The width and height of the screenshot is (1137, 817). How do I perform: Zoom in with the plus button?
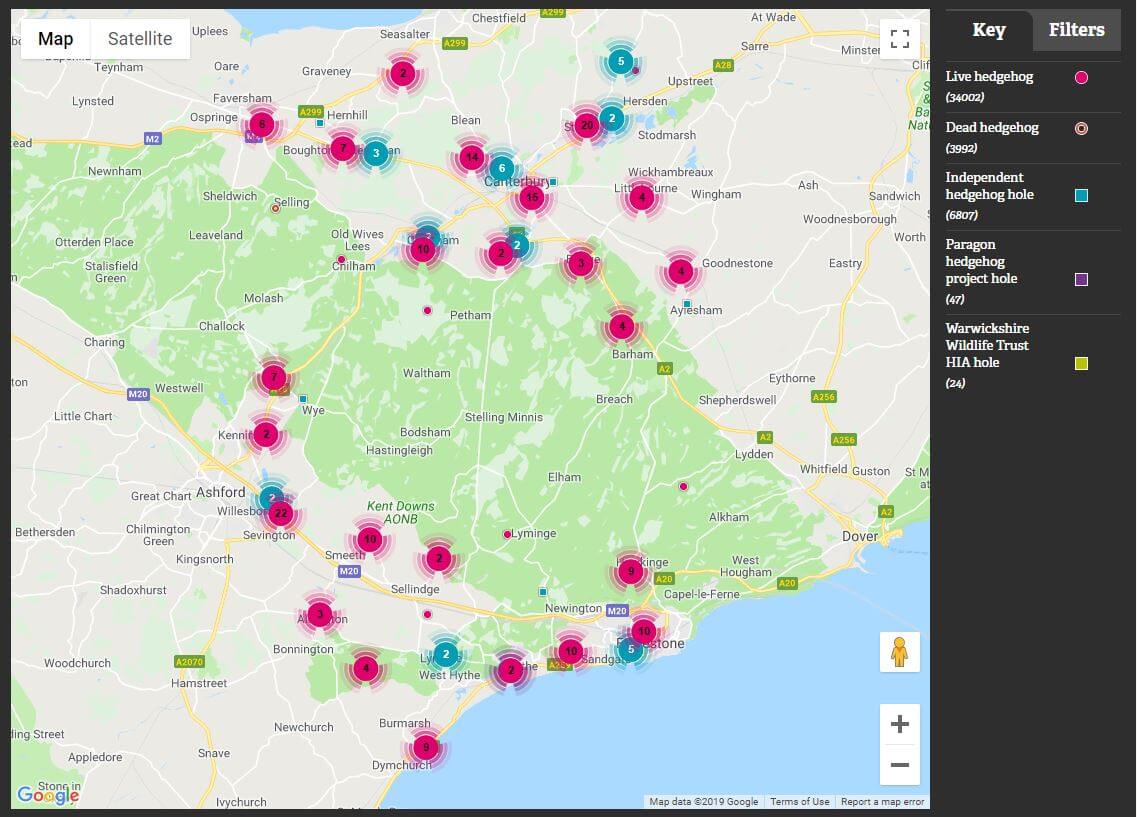(899, 724)
